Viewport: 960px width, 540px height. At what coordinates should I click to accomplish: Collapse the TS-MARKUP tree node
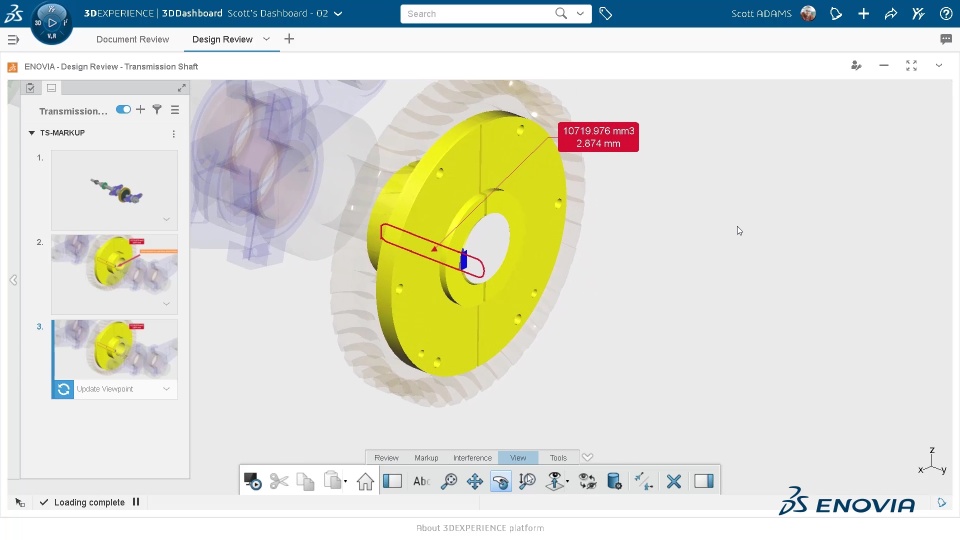(x=32, y=133)
